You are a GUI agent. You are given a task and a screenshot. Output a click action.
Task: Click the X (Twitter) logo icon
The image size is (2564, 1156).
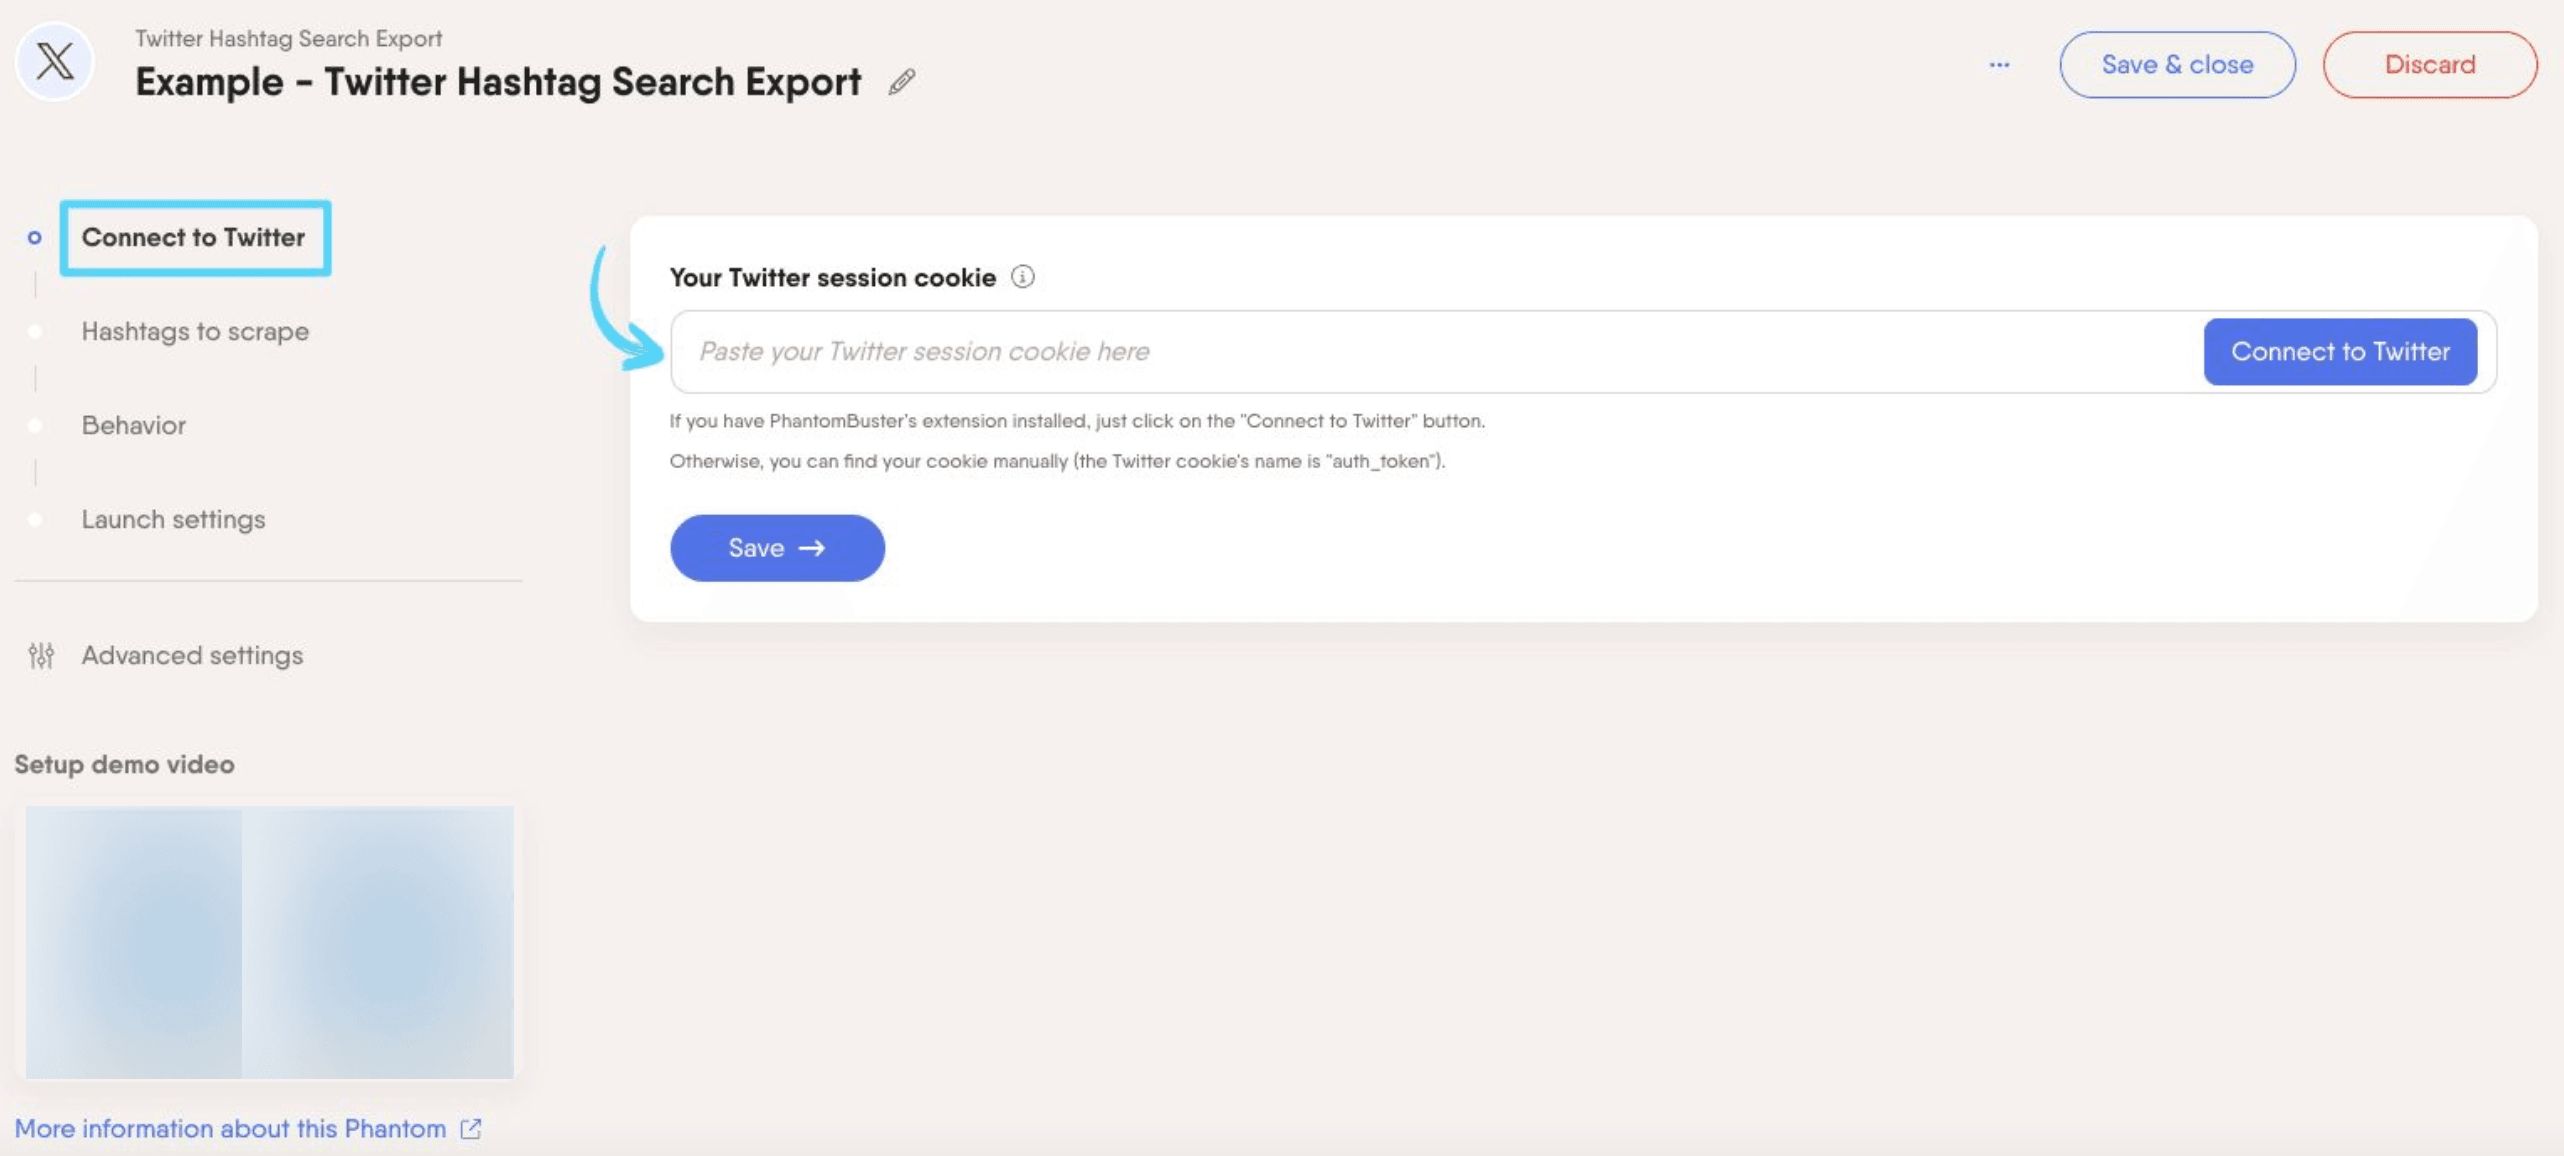click(55, 62)
